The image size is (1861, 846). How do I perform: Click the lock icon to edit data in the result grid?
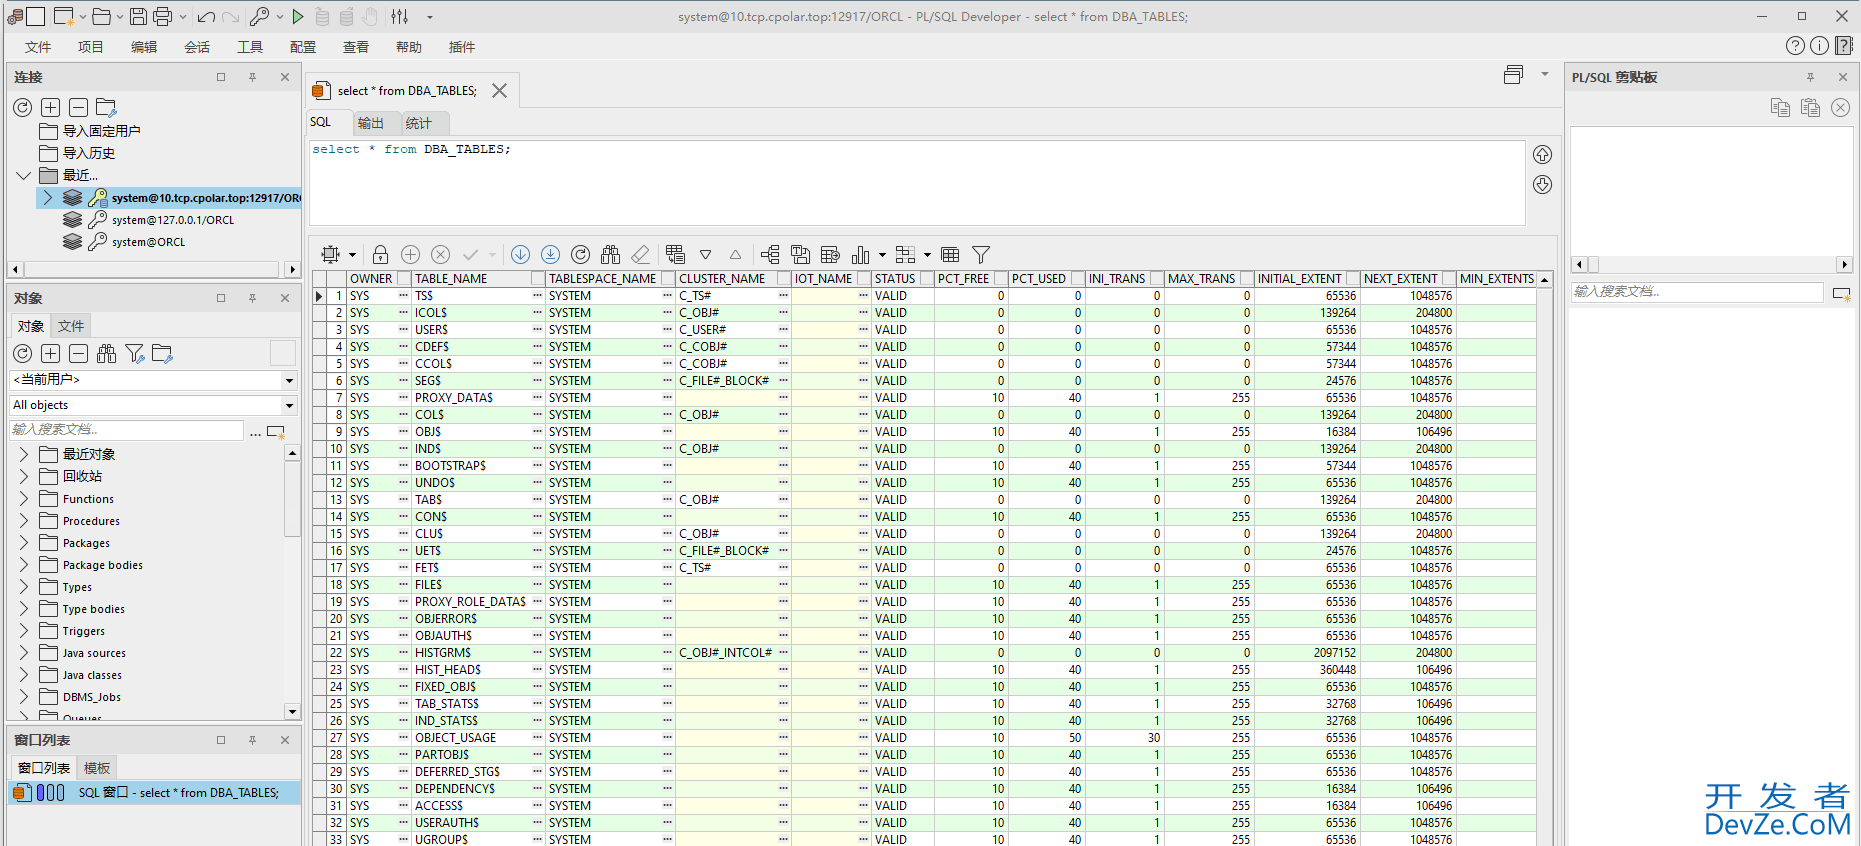pyautogui.click(x=380, y=255)
